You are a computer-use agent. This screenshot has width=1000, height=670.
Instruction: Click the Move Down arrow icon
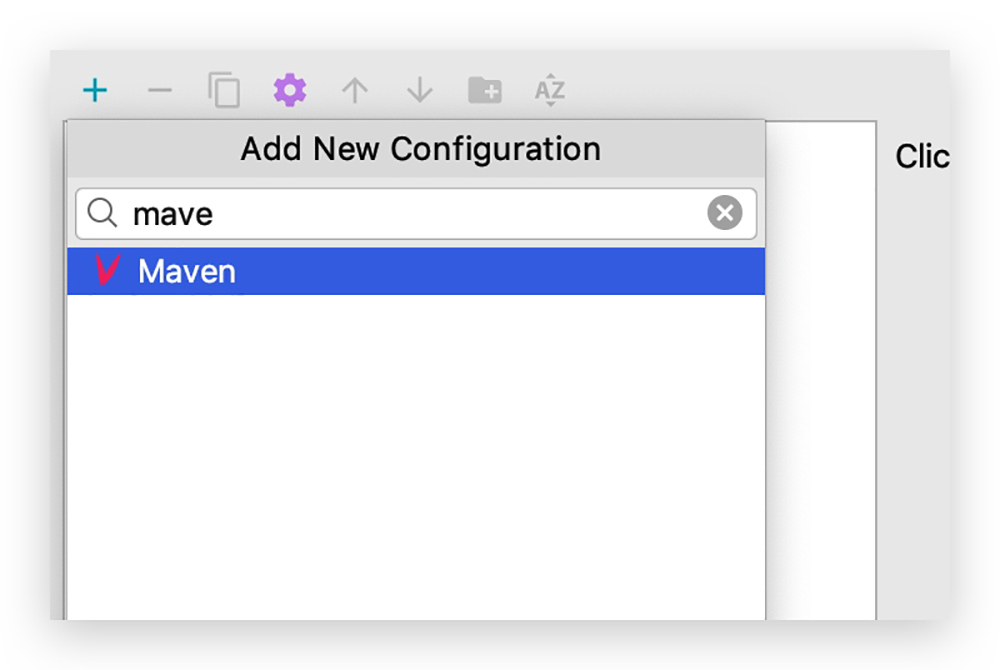pos(420,91)
